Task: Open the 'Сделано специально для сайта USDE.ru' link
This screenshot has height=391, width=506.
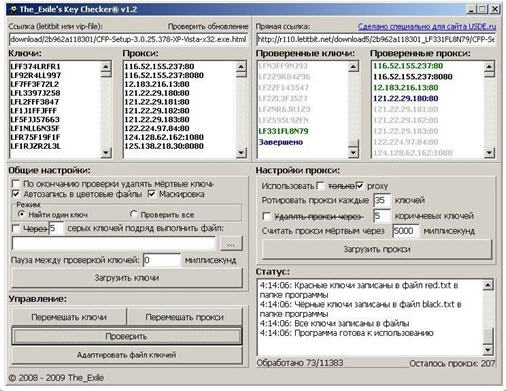Action: pos(427,26)
